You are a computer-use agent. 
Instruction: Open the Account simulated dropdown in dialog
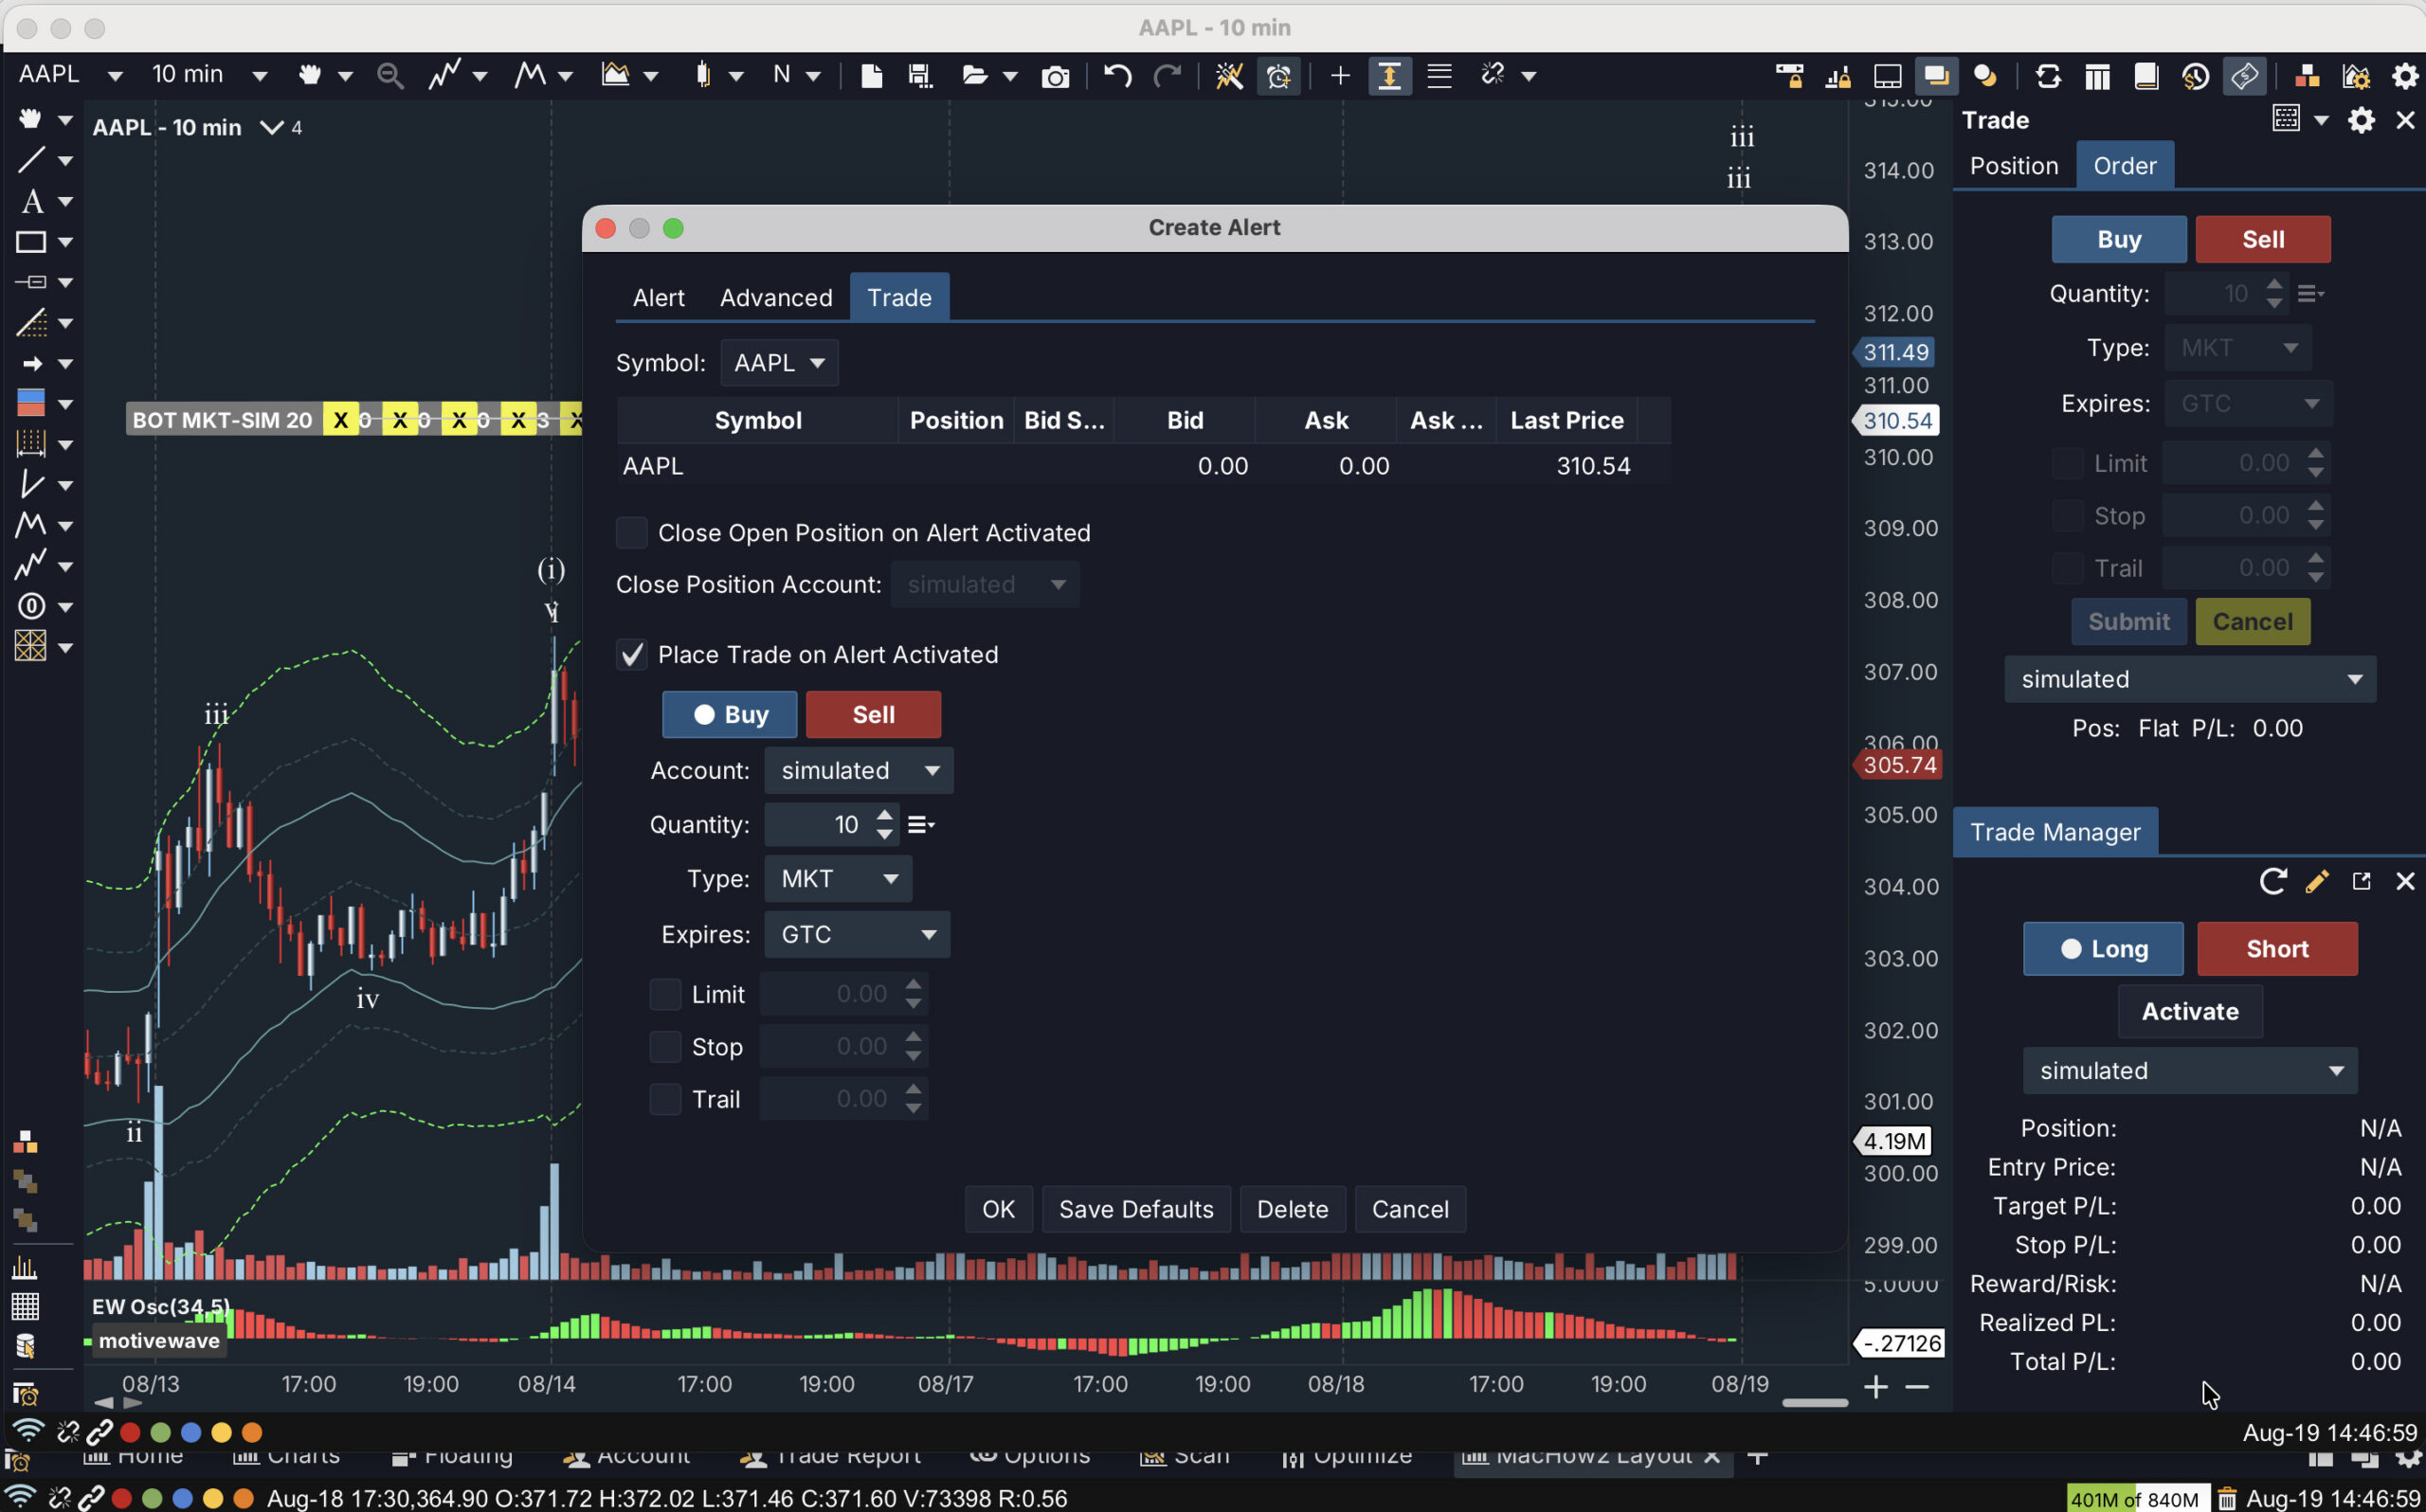pyautogui.click(x=859, y=770)
